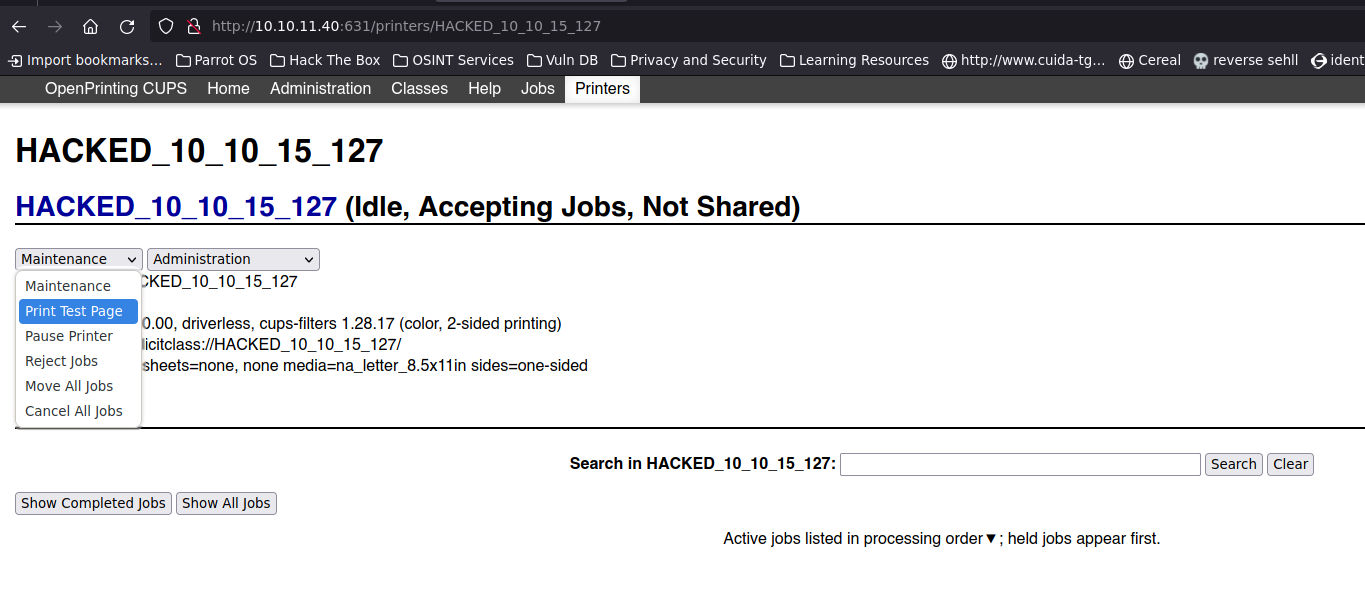Click the browser back arrow icon

(x=19, y=26)
